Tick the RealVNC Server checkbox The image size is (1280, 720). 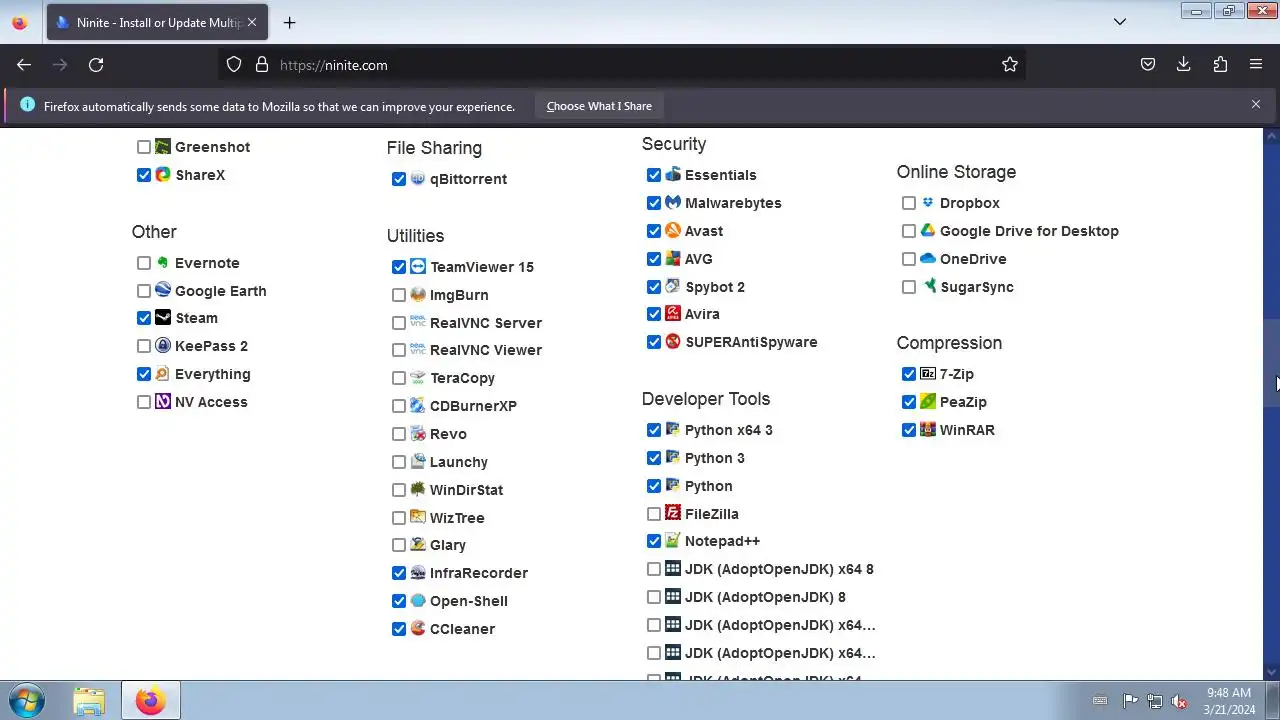[x=399, y=323]
